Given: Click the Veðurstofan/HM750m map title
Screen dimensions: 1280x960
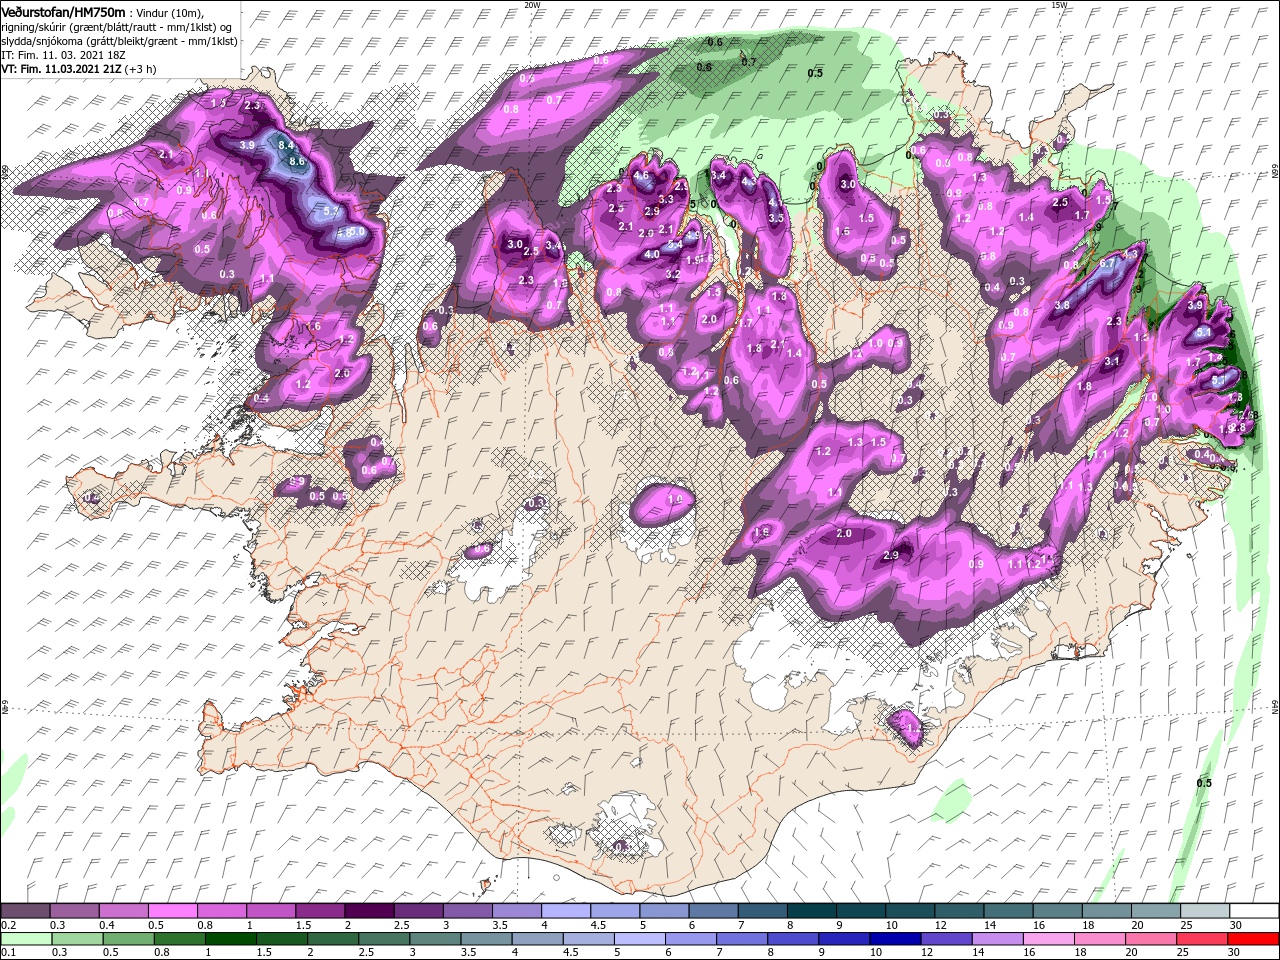Looking at the screenshot, I should [63, 11].
